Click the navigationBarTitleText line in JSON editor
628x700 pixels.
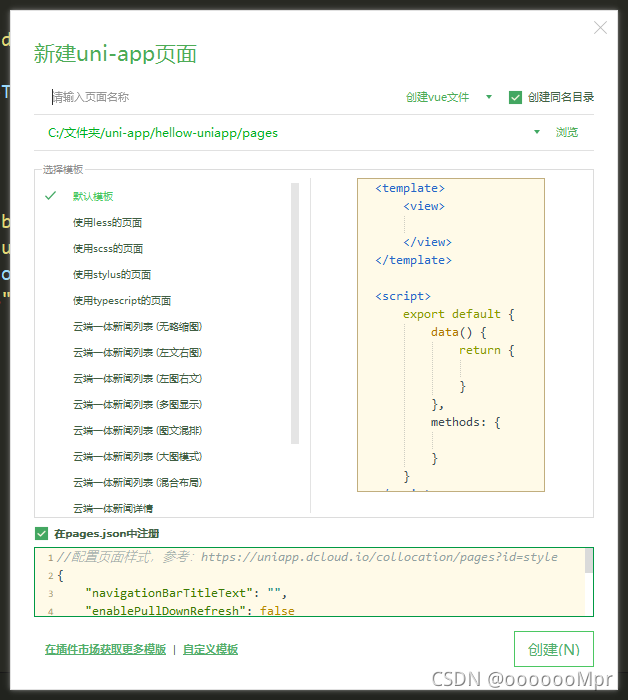click(186, 593)
